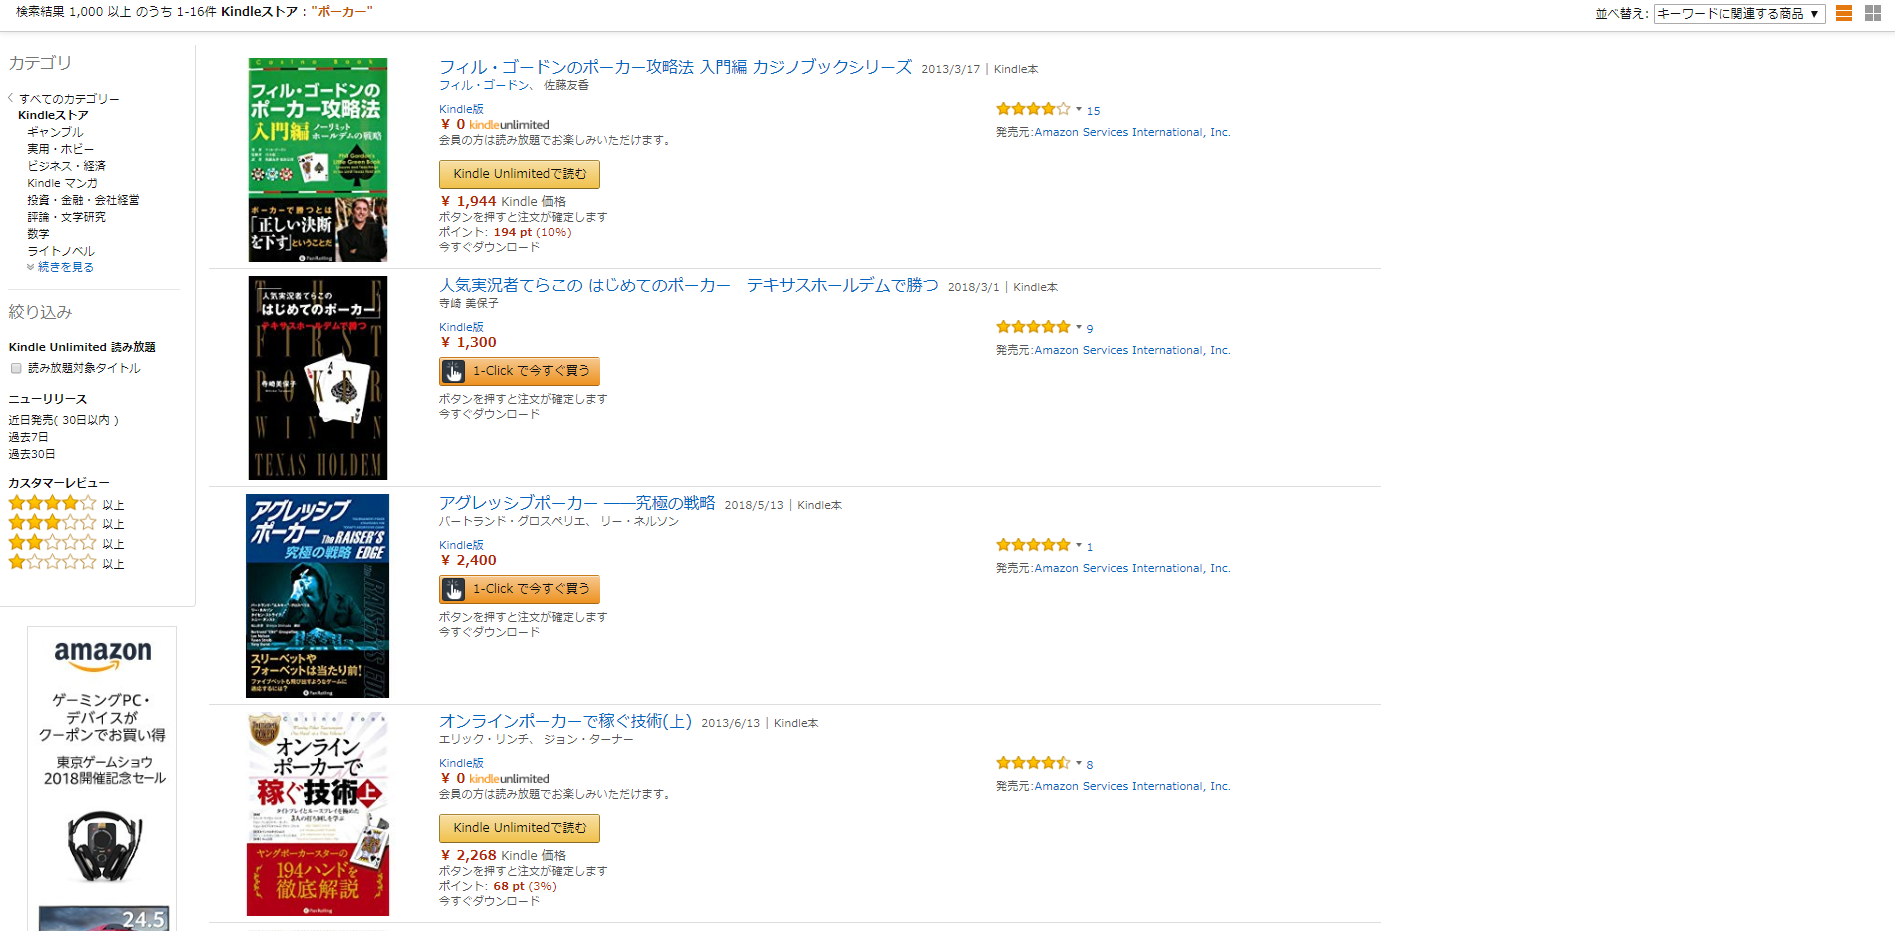This screenshot has height=931, width=1895.
Task: Click 1-Click buy icon for ¥1,300 book
Action: (x=454, y=372)
